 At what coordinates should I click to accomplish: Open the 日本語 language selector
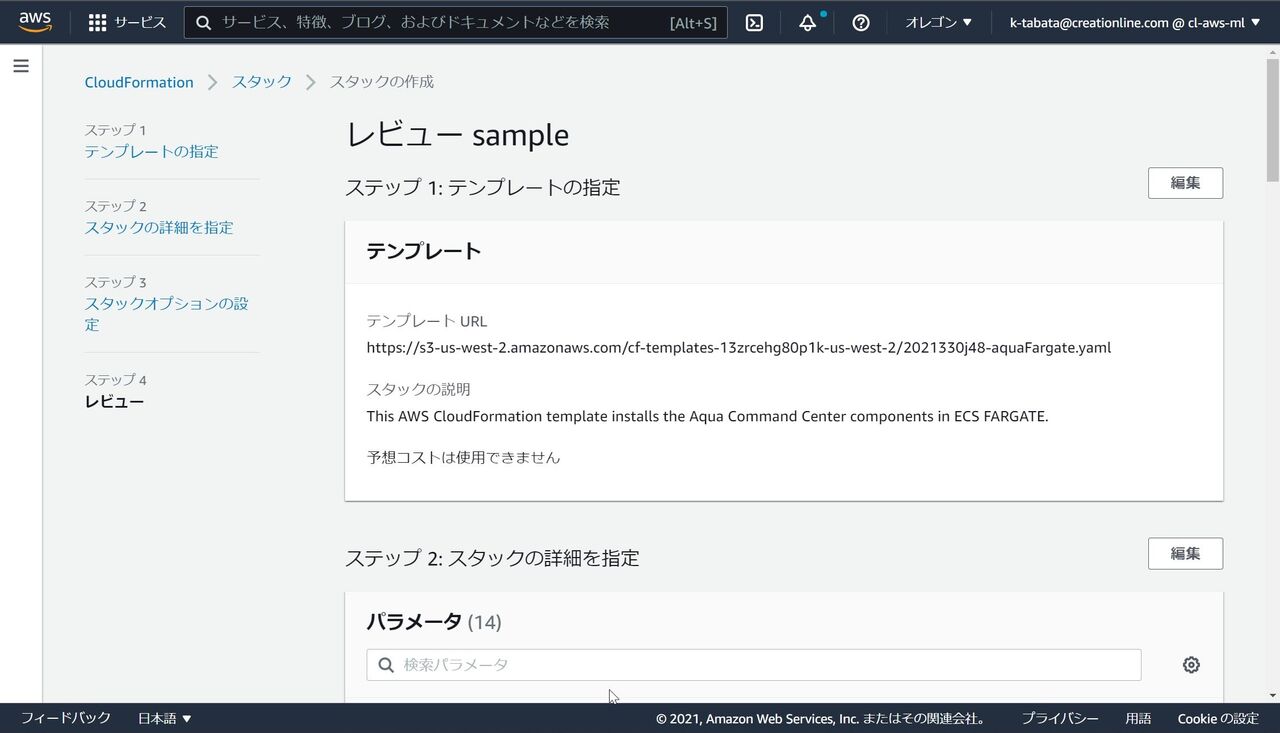point(165,718)
